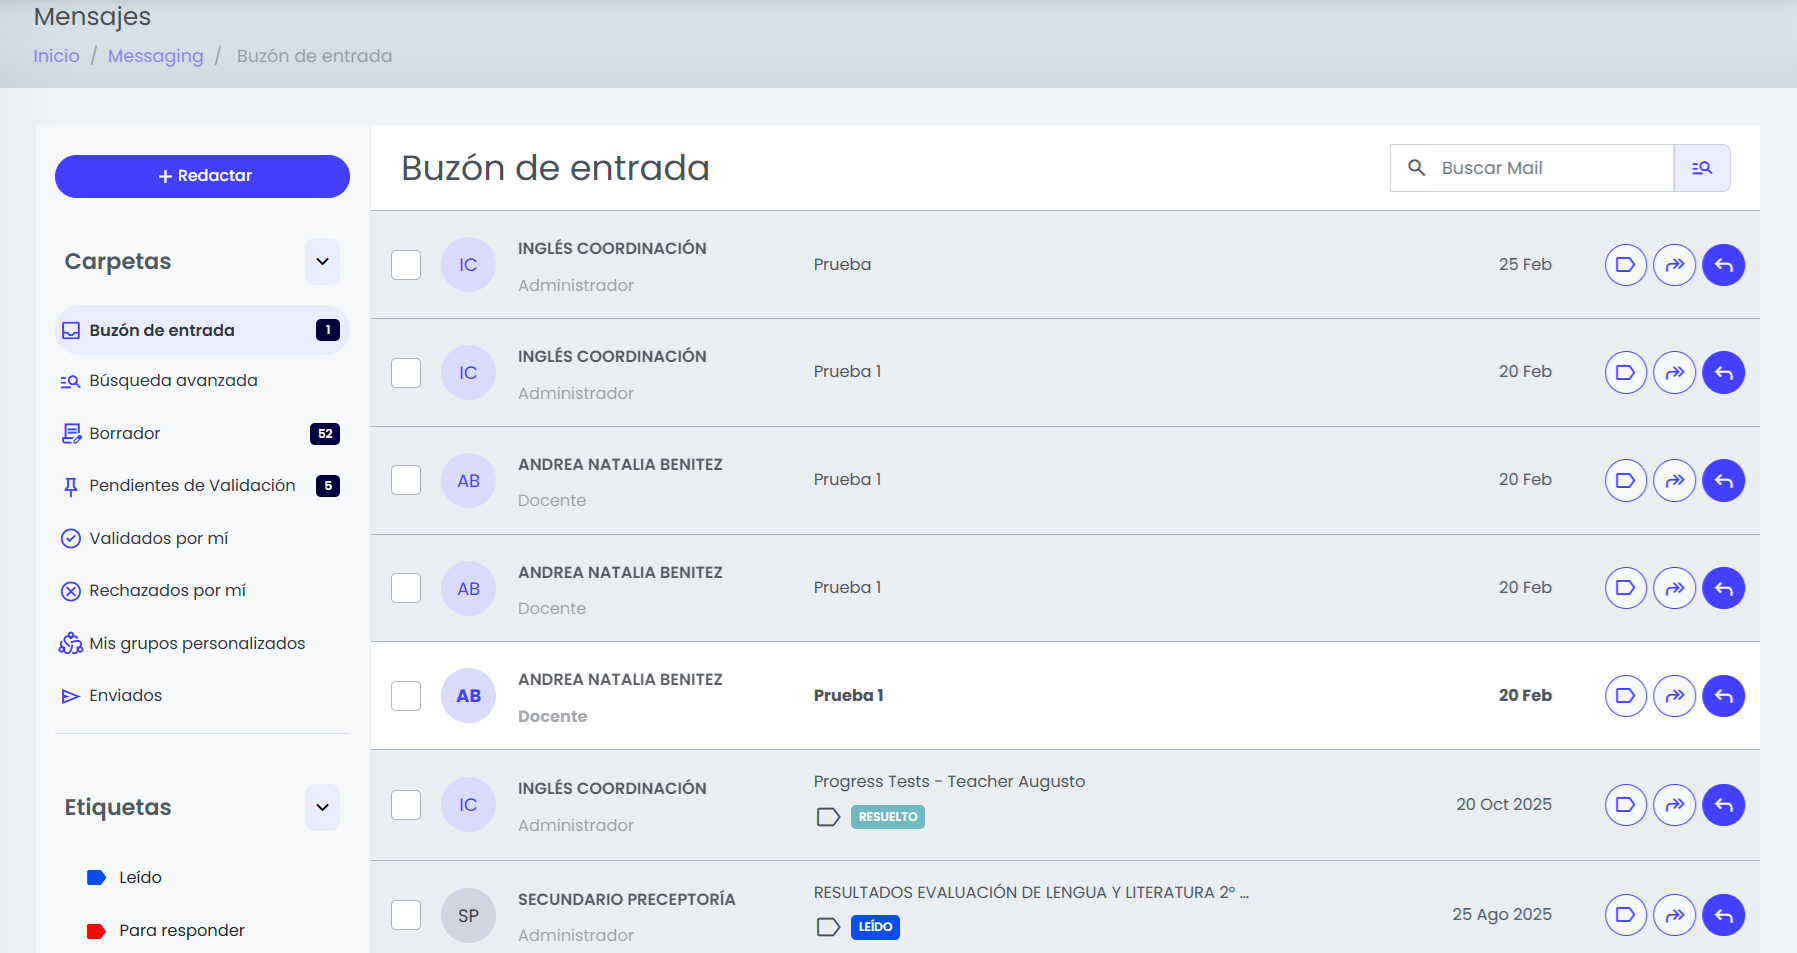This screenshot has height=953, width=1797.
Task: Select the Progress Tests - Teacher Augusto checkbox
Action: pos(406,805)
